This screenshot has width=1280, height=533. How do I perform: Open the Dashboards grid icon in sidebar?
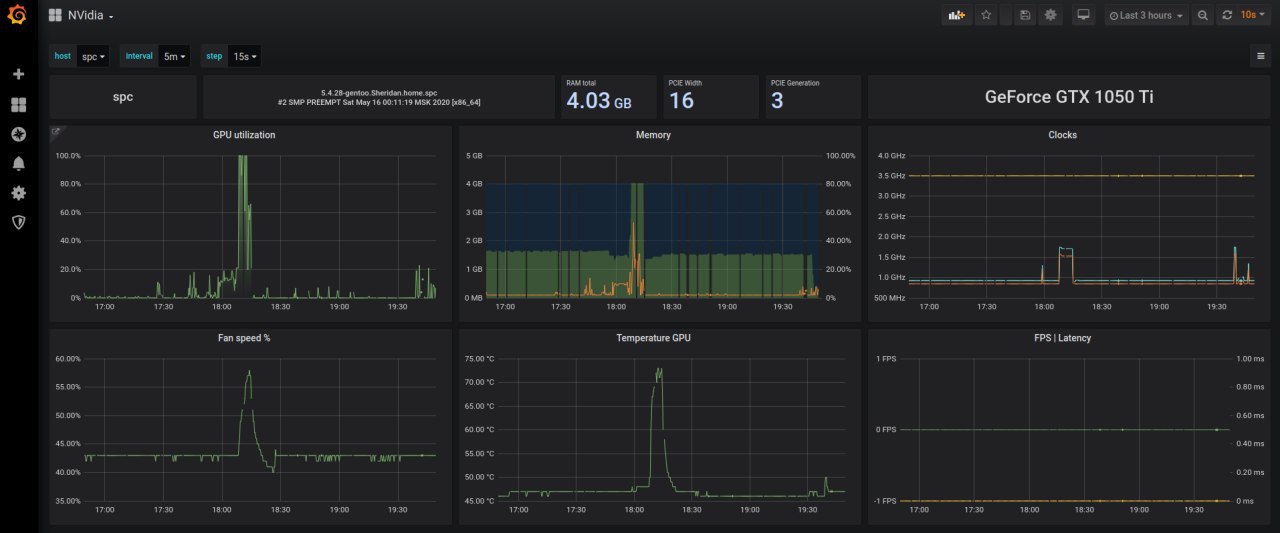pyautogui.click(x=18, y=104)
